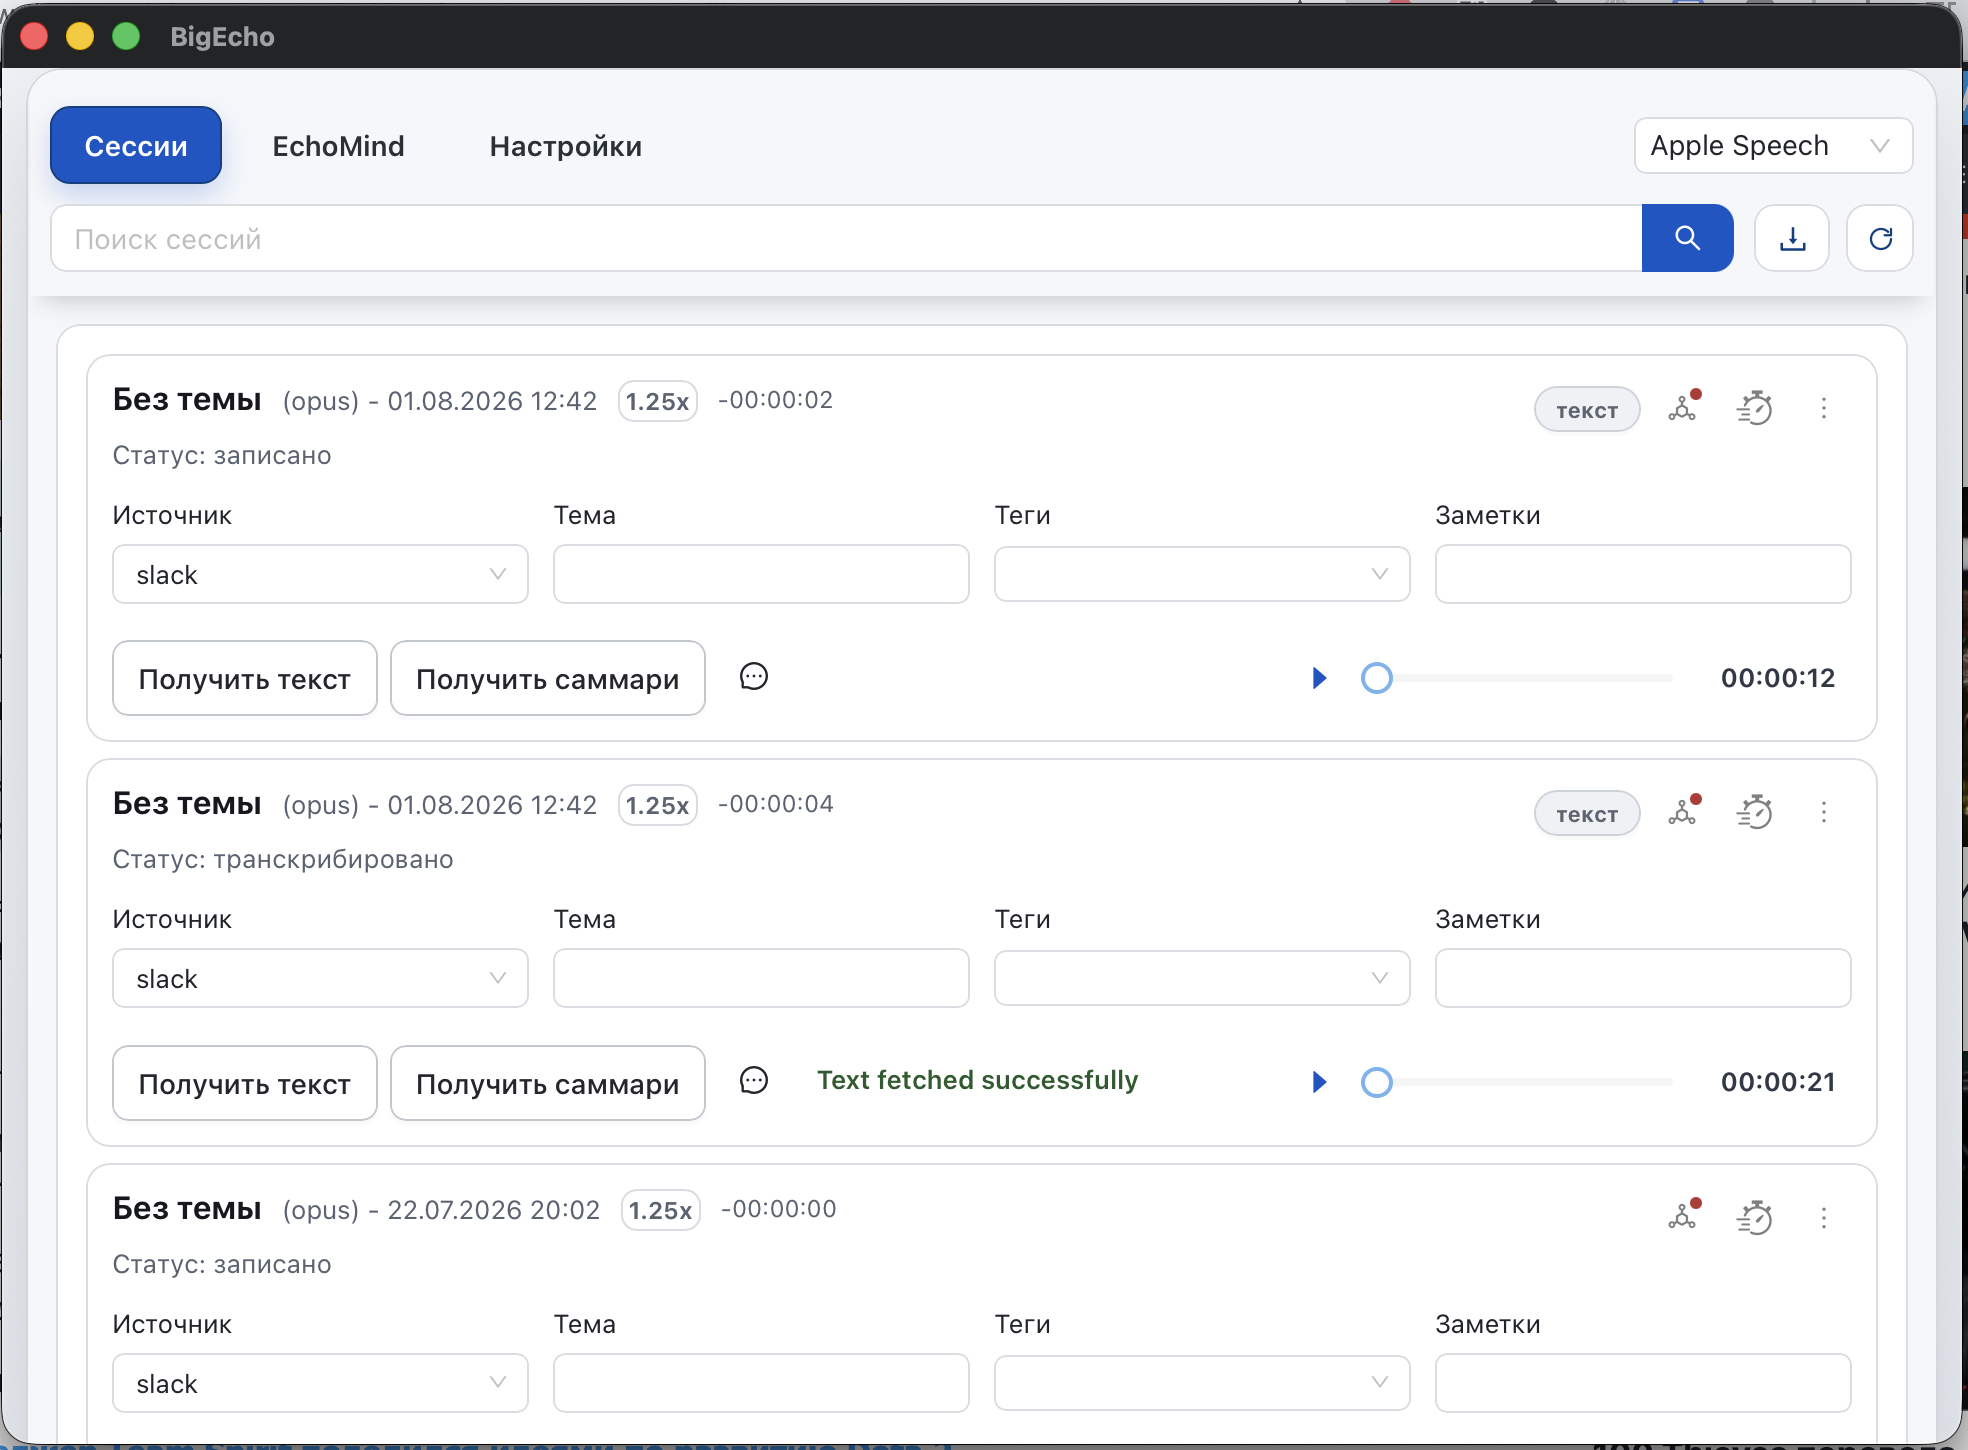
Task: Click 'Статус: транскрибировано' status text
Action: 283,859
